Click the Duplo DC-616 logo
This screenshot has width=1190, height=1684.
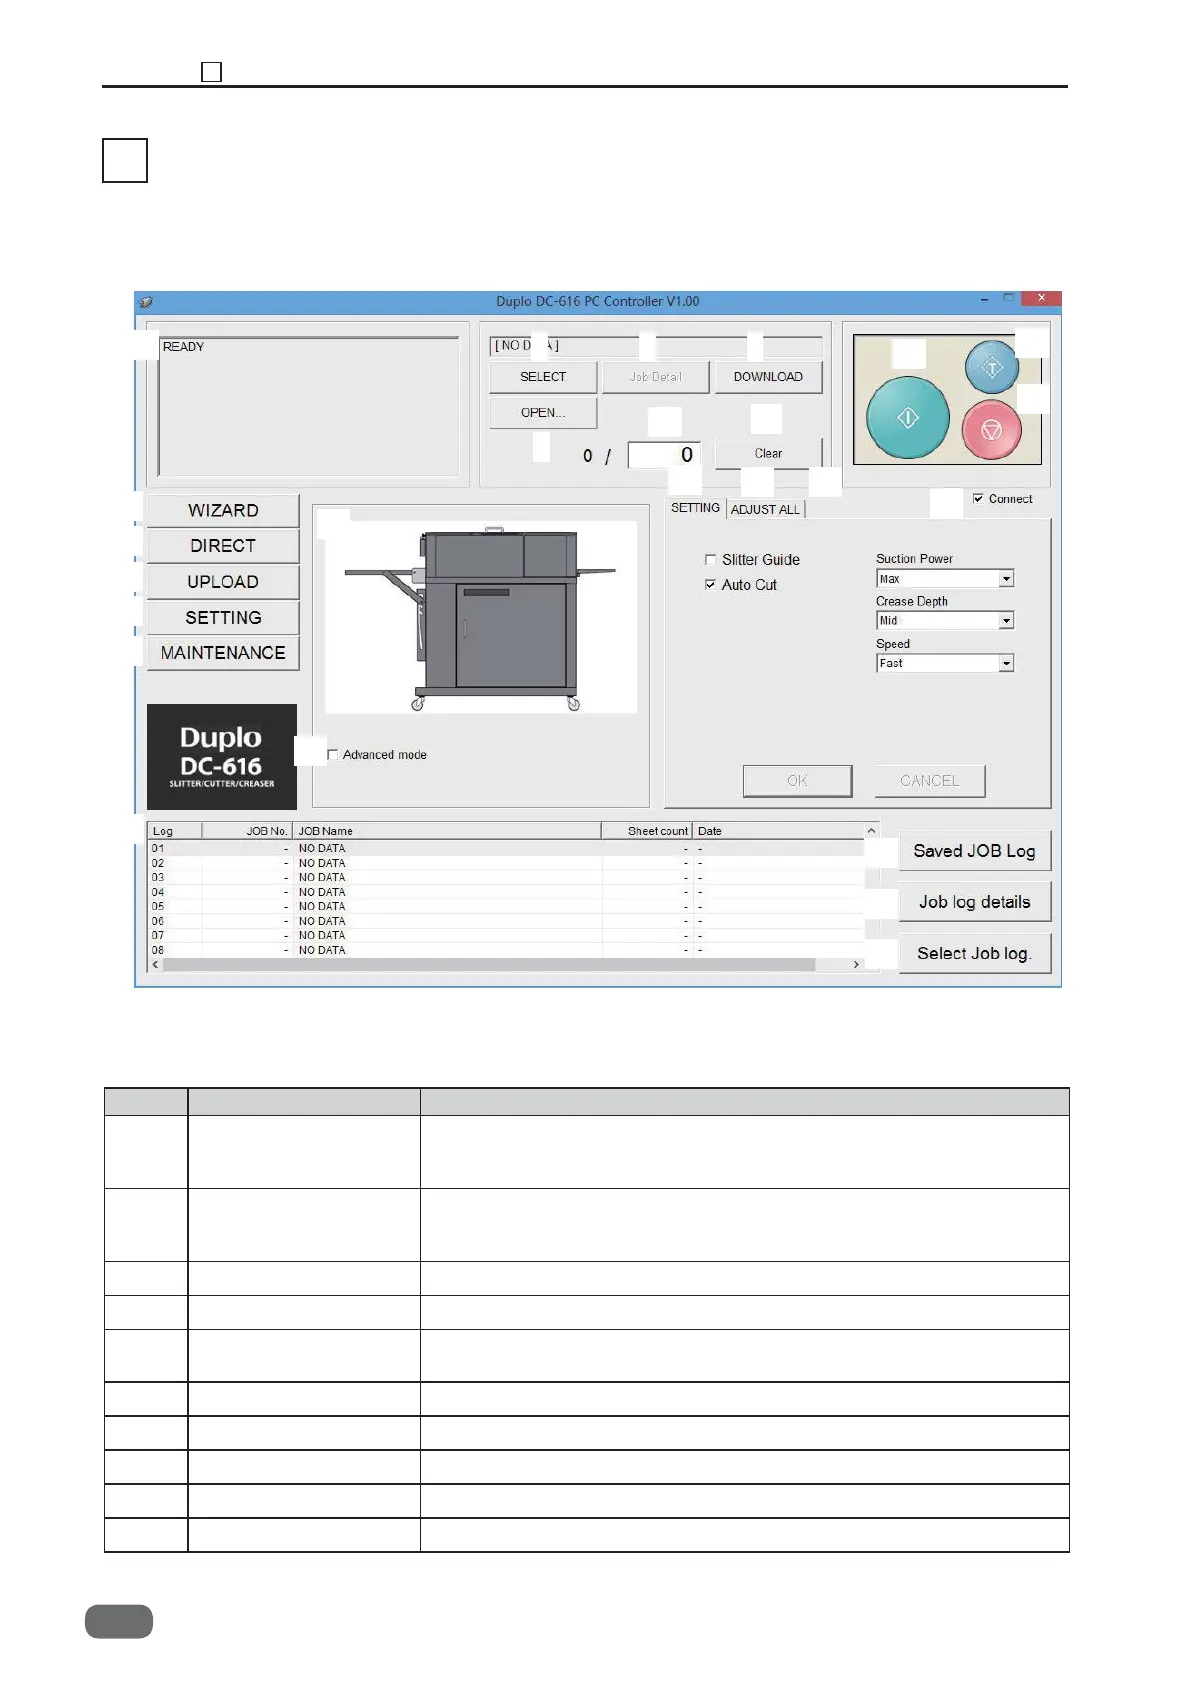pyautogui.click(x=222, y=757)
